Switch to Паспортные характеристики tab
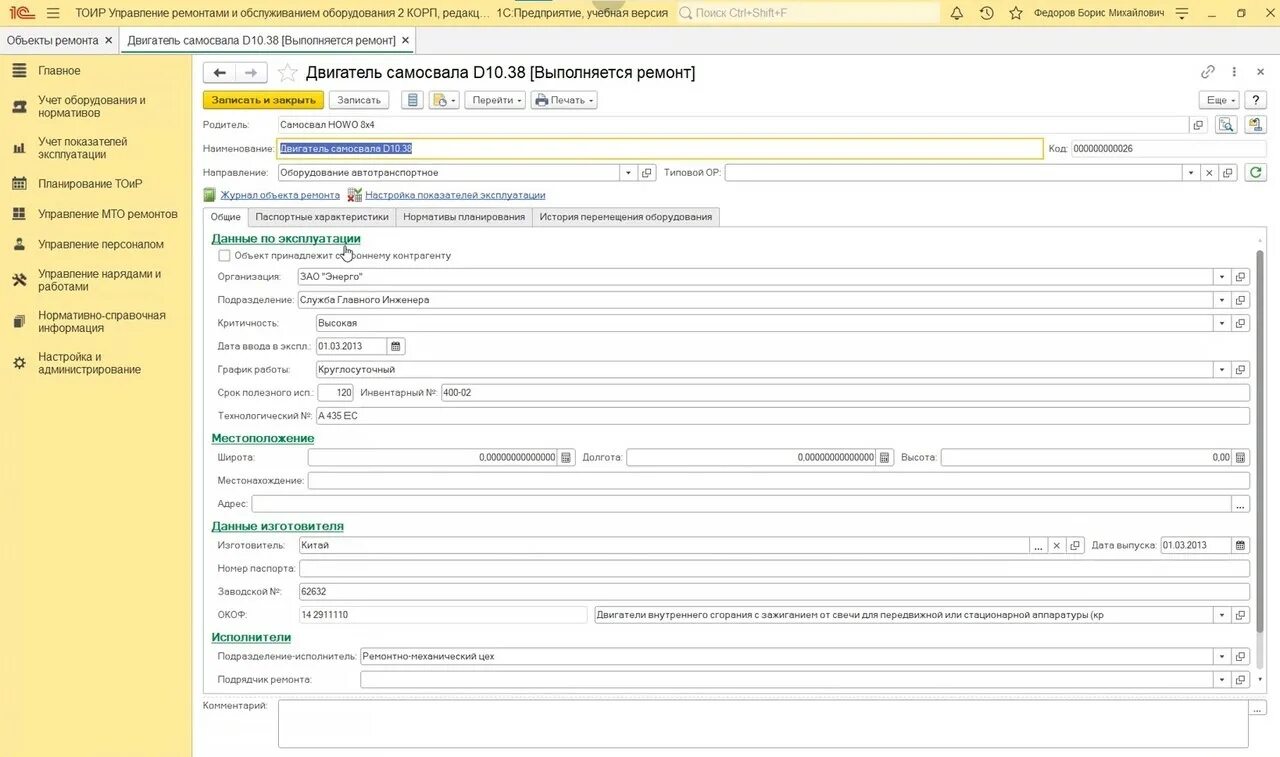 click(x=322, y=217)
